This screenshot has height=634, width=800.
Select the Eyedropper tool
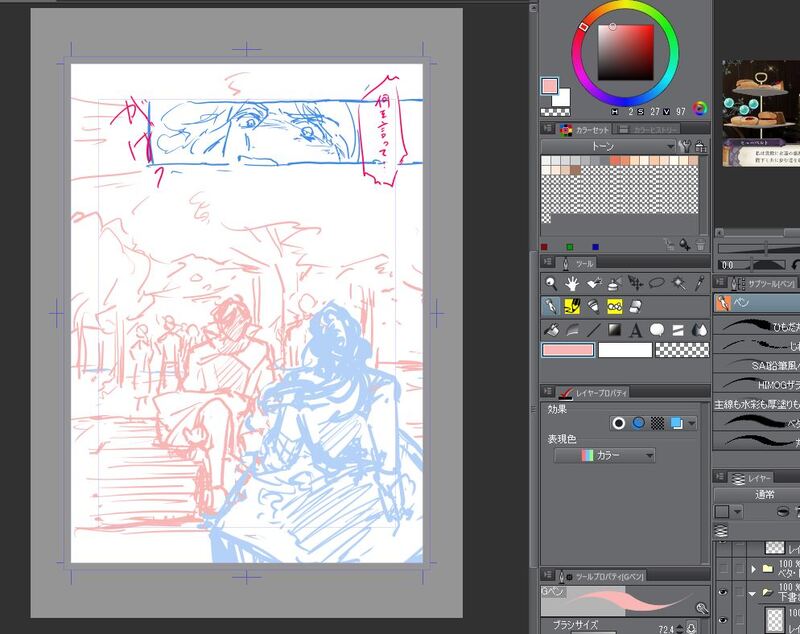[x=700, y=283]
